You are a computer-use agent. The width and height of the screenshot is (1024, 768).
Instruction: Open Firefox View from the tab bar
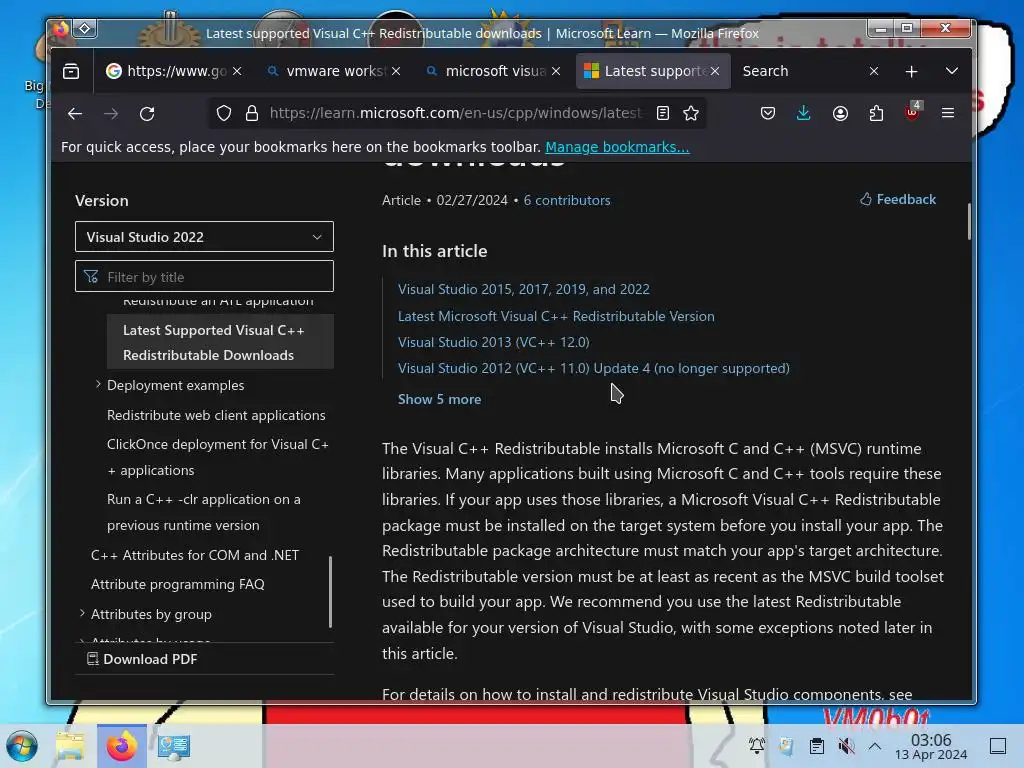(71, 71)
